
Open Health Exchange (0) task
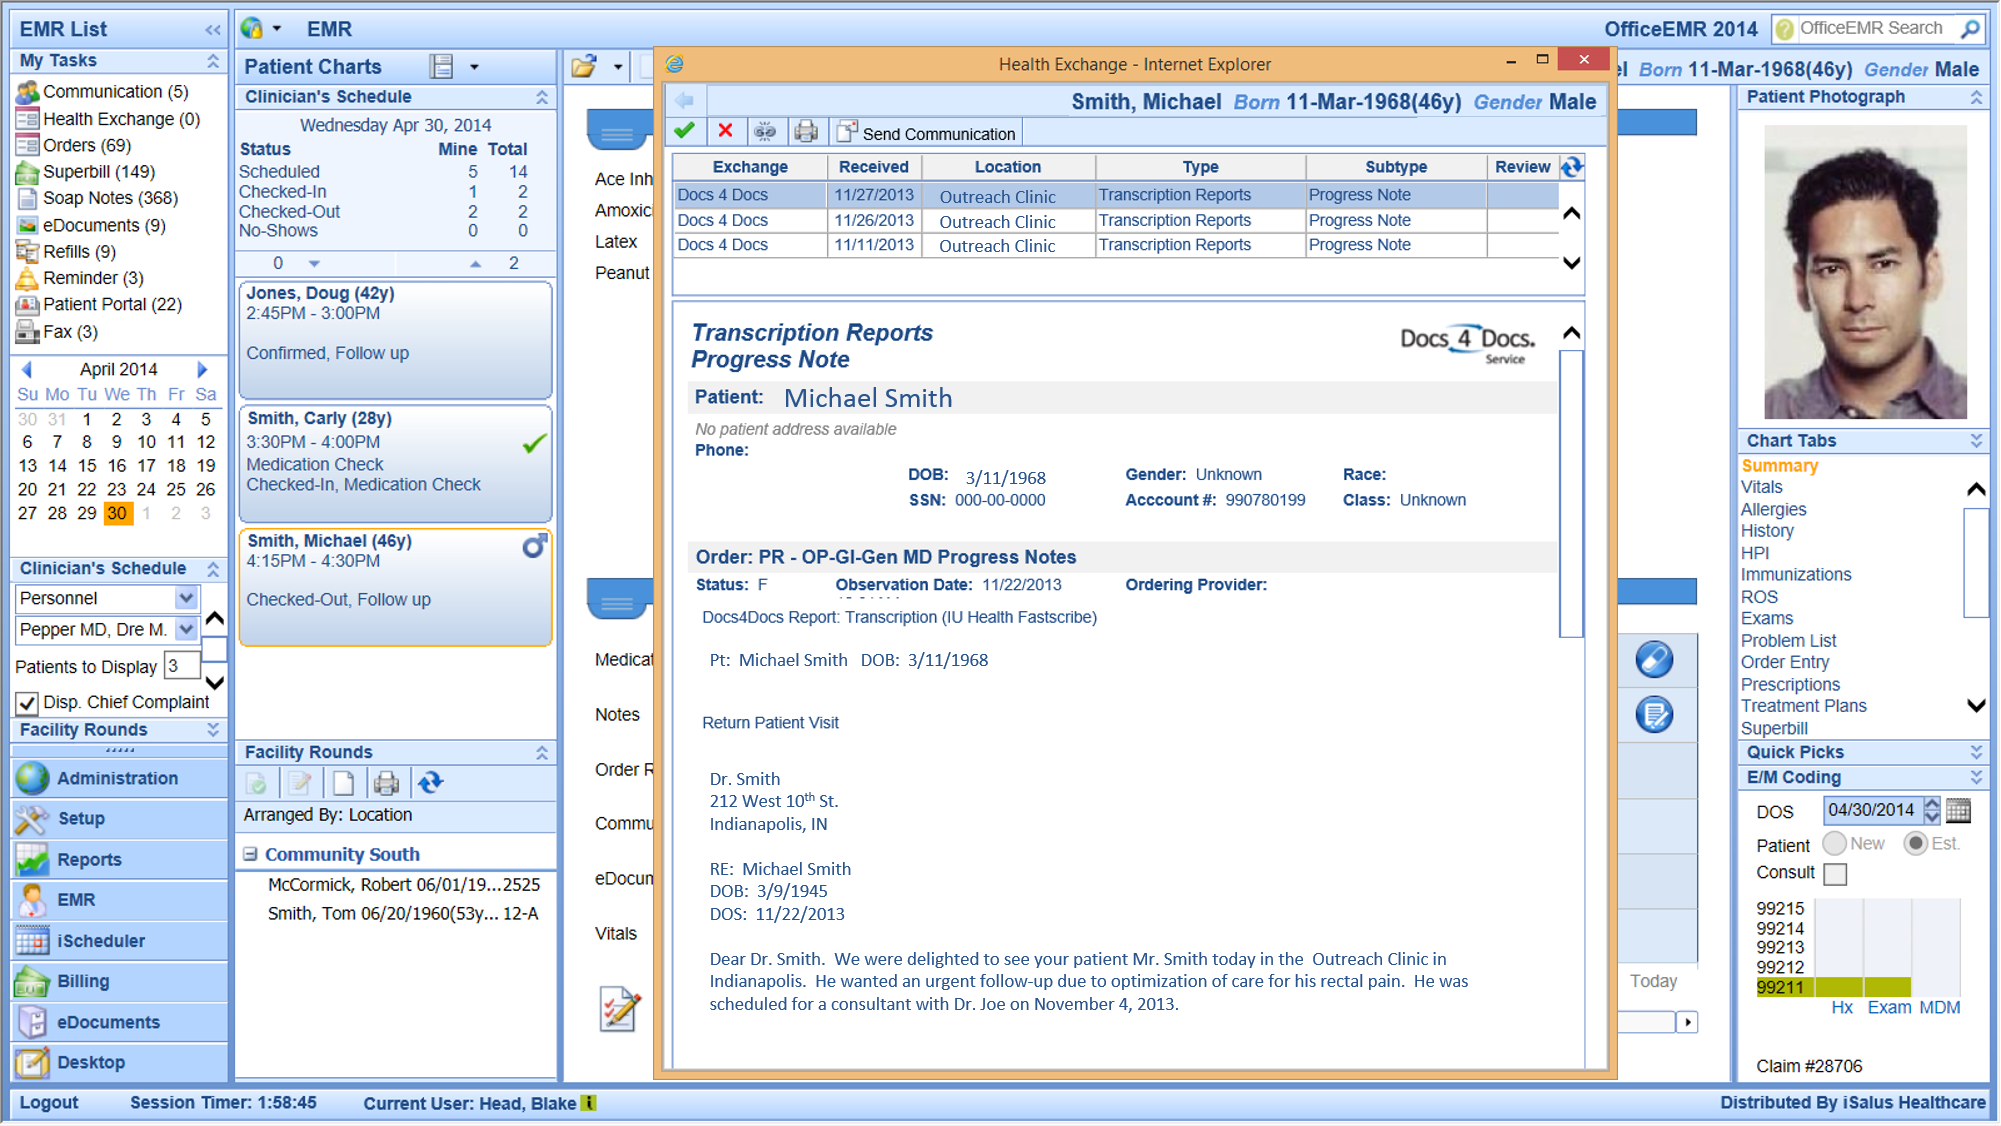coord(120,119)
